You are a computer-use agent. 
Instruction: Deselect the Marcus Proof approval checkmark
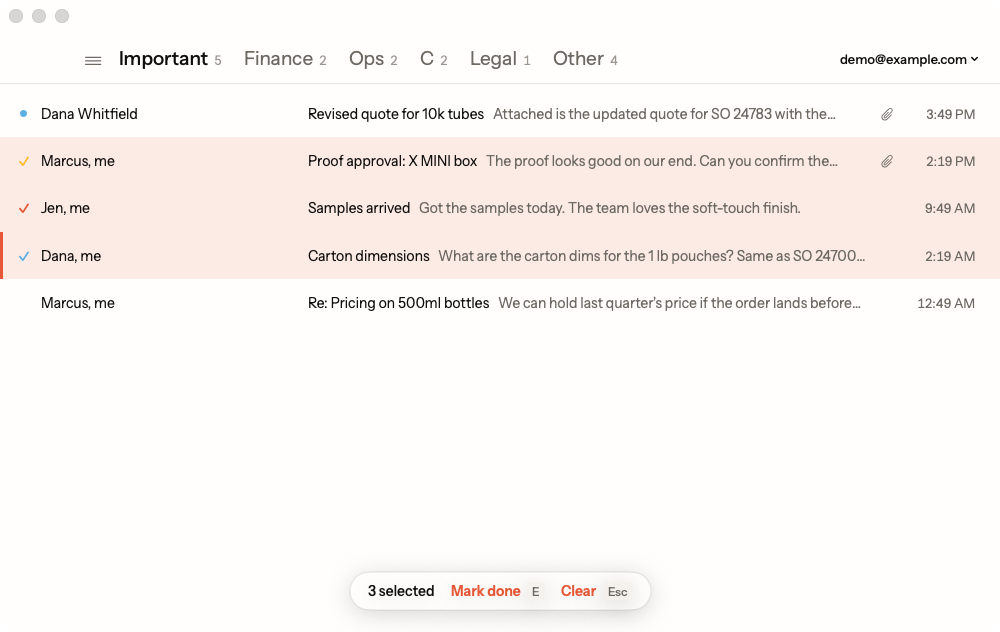point(24,161)
